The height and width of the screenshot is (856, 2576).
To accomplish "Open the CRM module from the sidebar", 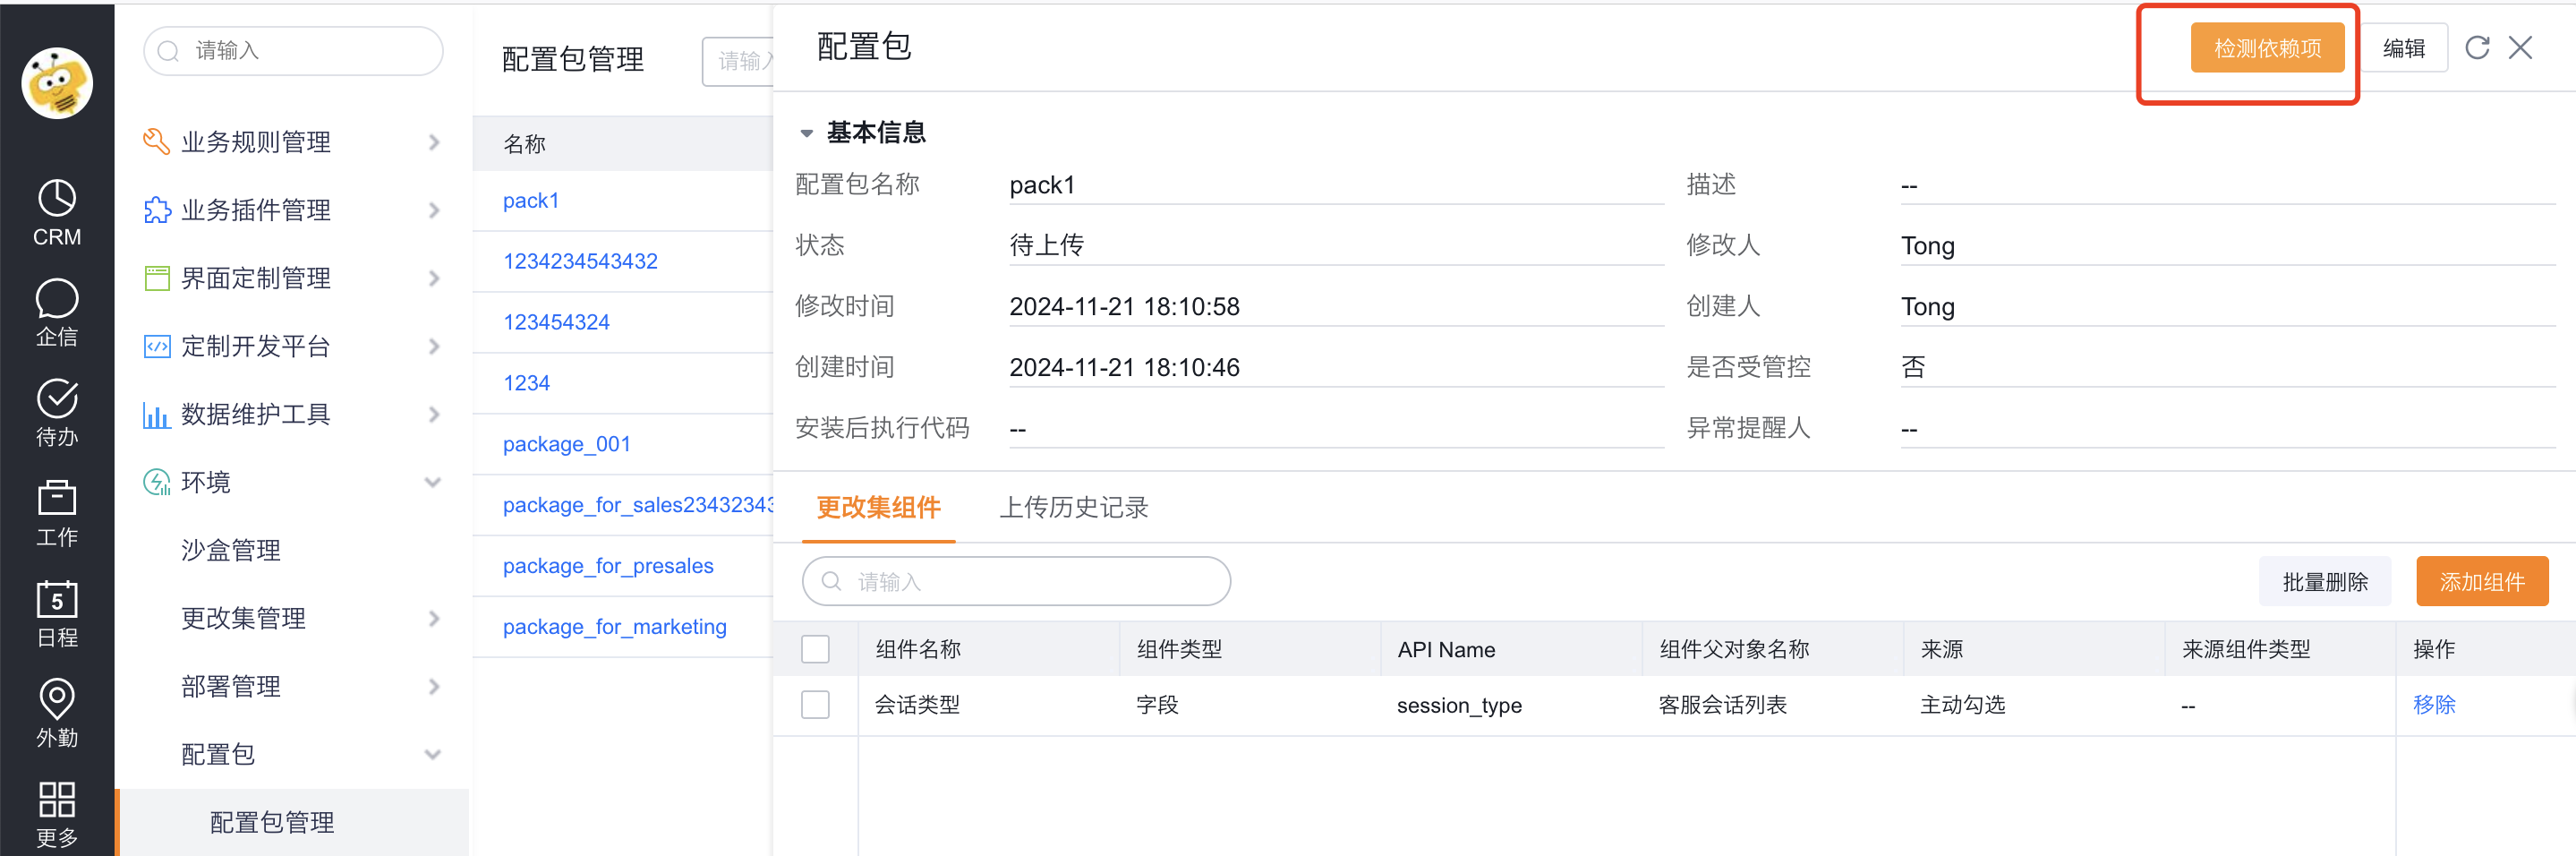I will [57, 210].
